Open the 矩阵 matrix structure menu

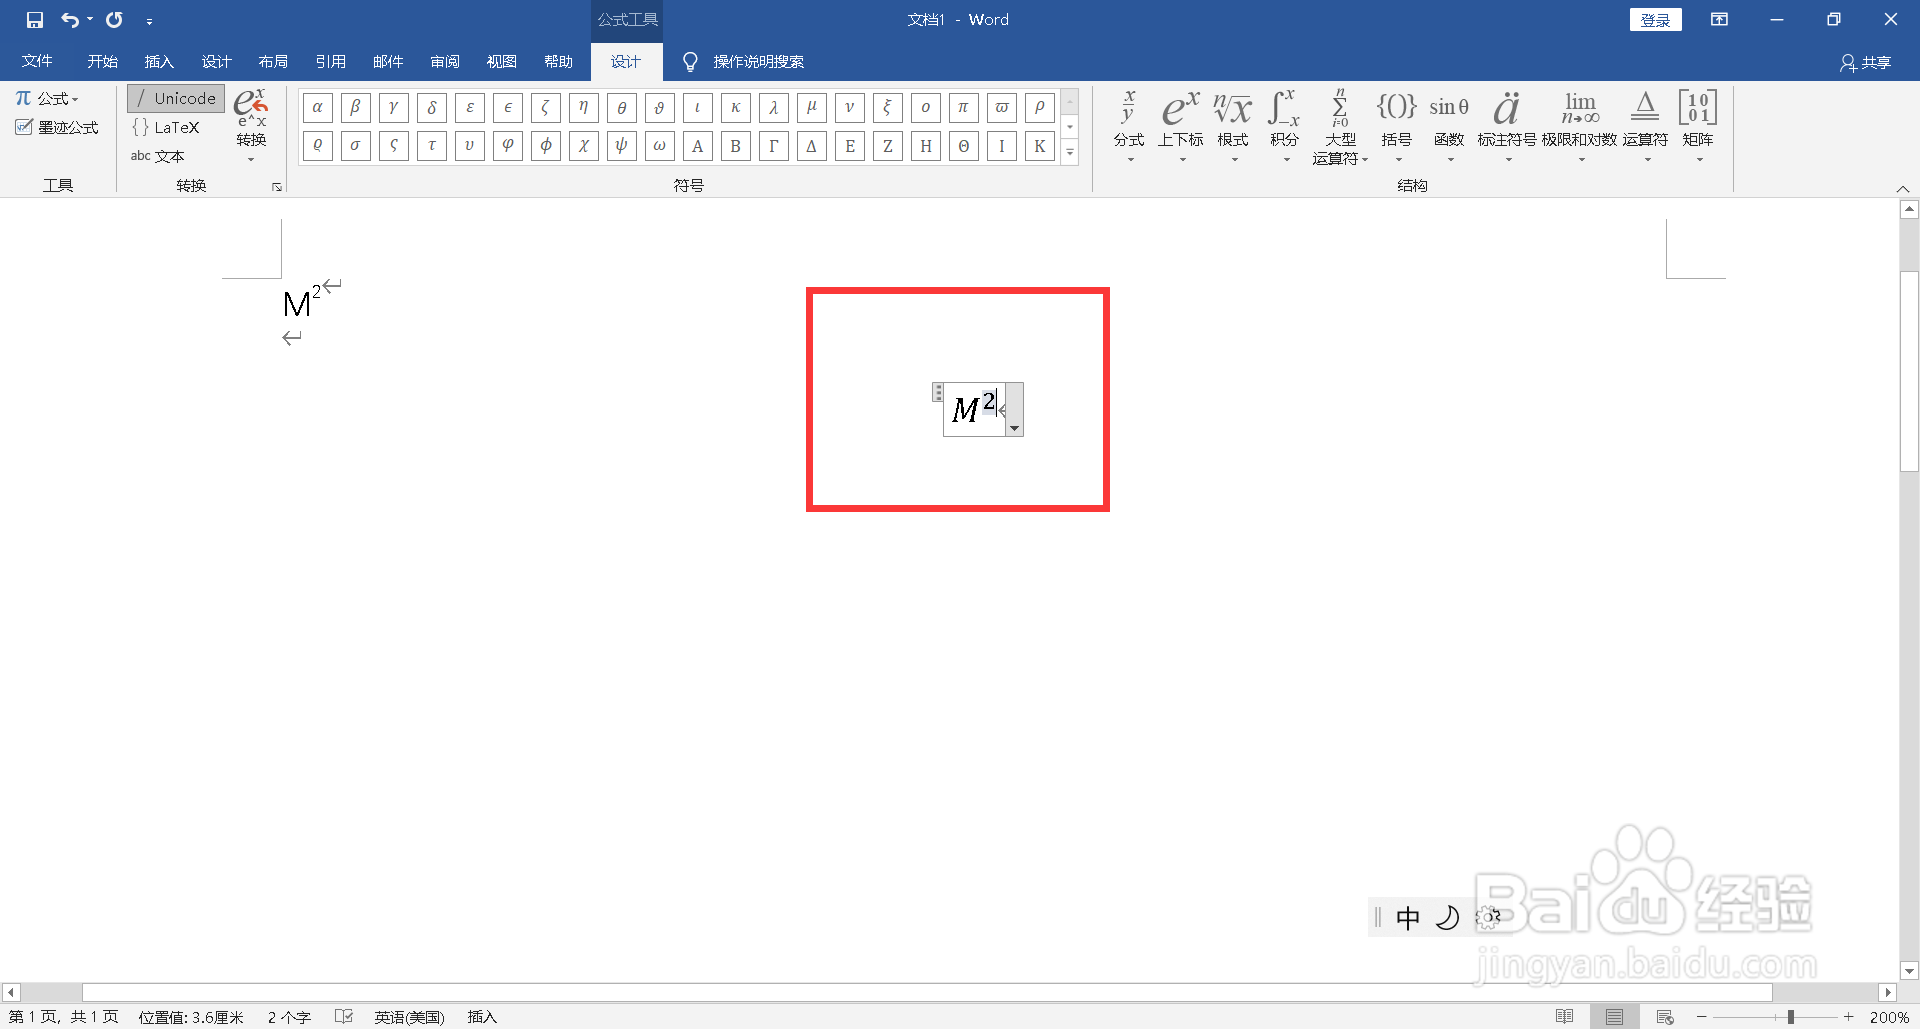pyautogui.click(x=1698, y=126)
